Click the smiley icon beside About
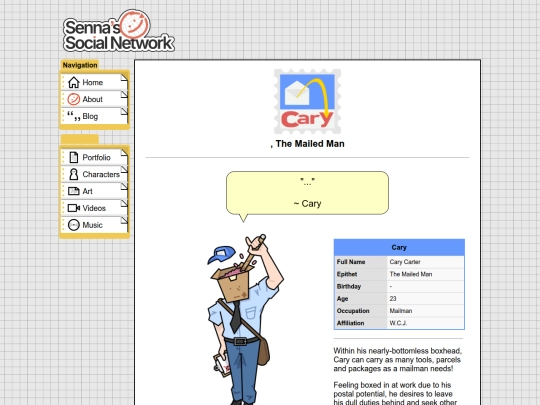Image resolution: width=540 pixels, height=405 pixels. pyautogui.click(x=73, y=99)
